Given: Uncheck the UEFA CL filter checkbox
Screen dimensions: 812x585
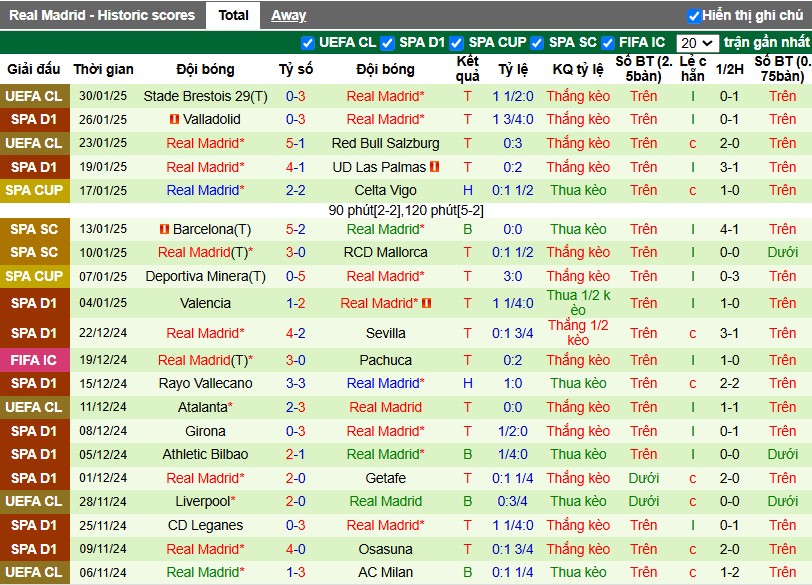Looking at the screenshot, I should [308, 43].
